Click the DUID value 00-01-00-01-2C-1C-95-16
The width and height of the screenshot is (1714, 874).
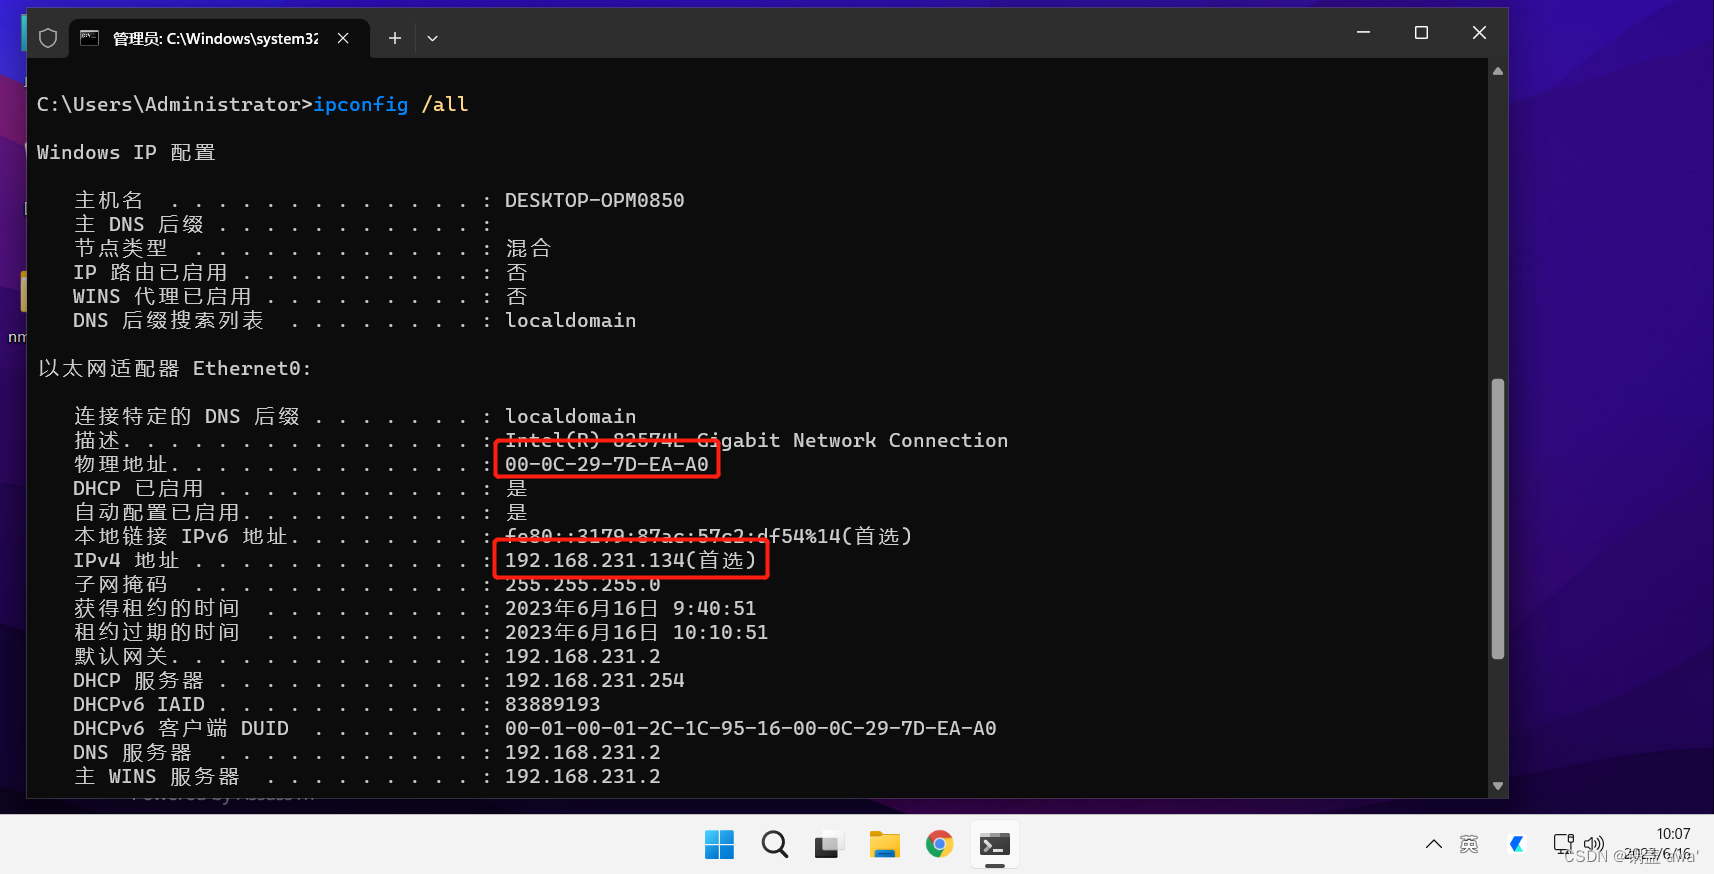pyautogui.click(x=750, y=728)
